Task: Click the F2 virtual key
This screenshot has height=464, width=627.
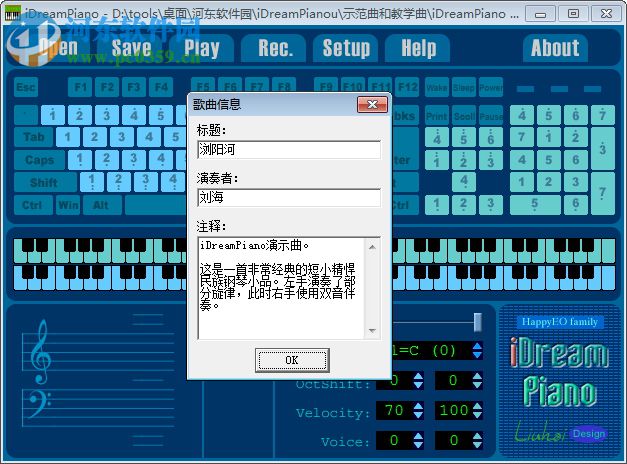Action: (x=107, y=87)
